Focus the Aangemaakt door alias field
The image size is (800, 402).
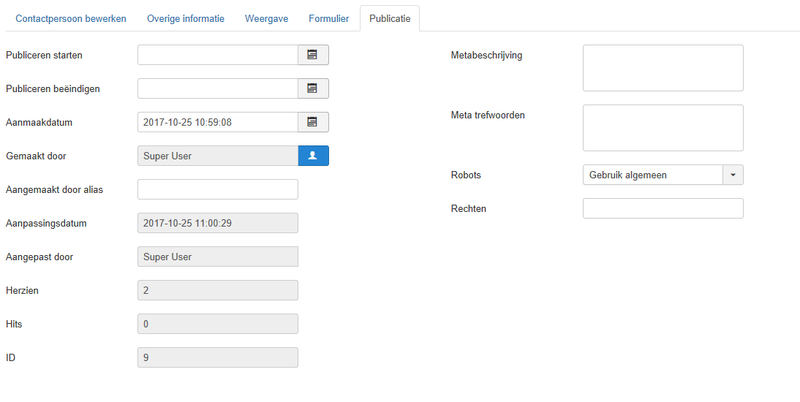(218, 190)
